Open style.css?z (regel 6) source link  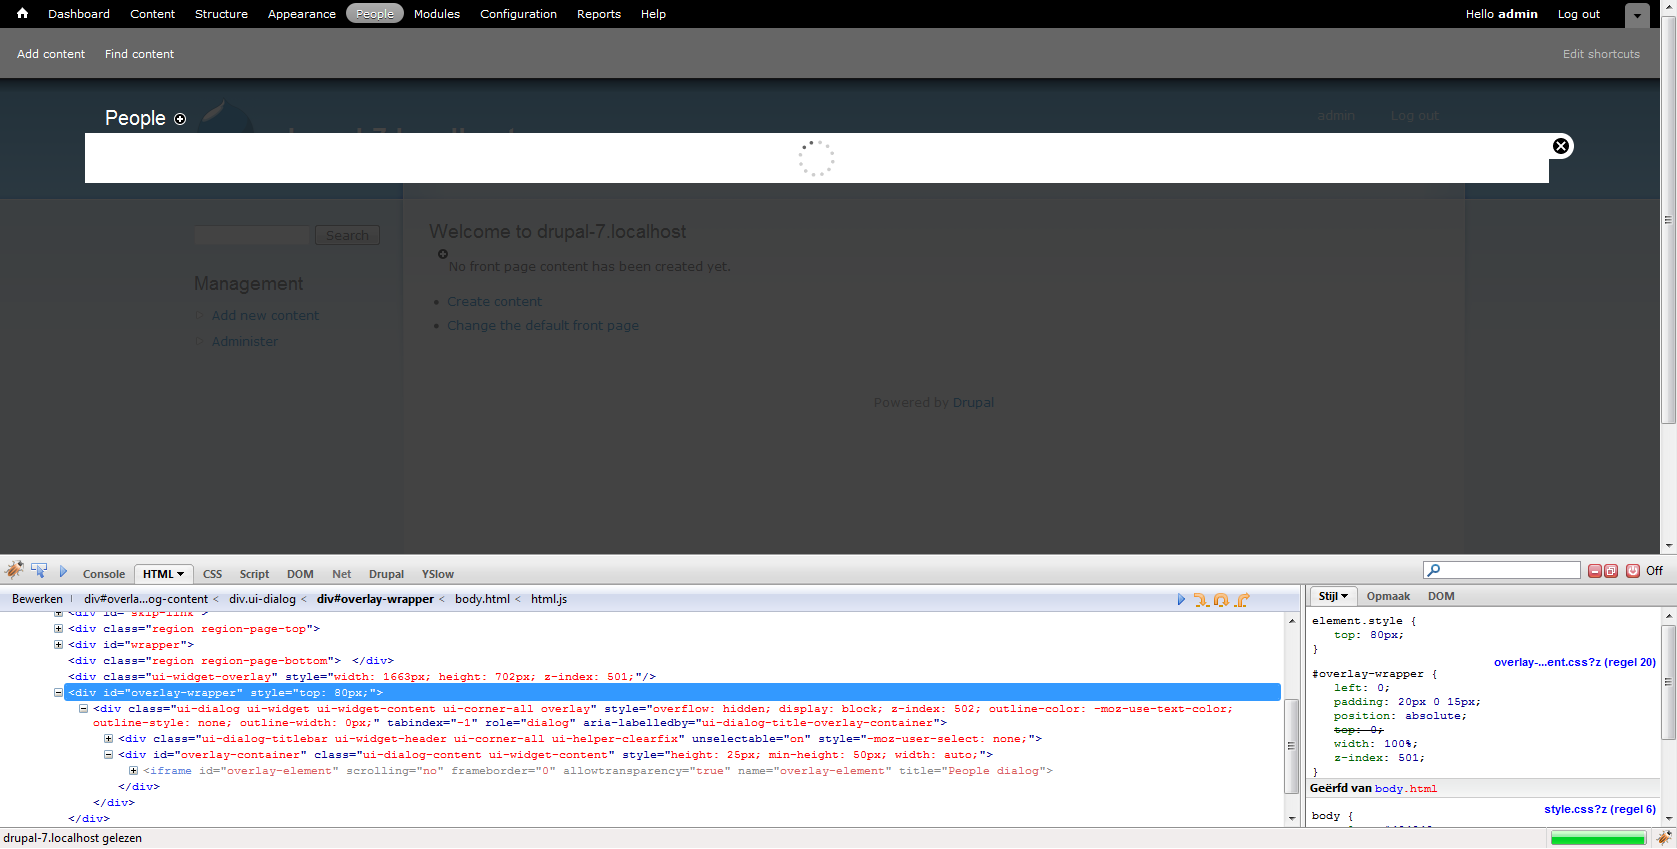point(1600,809)
